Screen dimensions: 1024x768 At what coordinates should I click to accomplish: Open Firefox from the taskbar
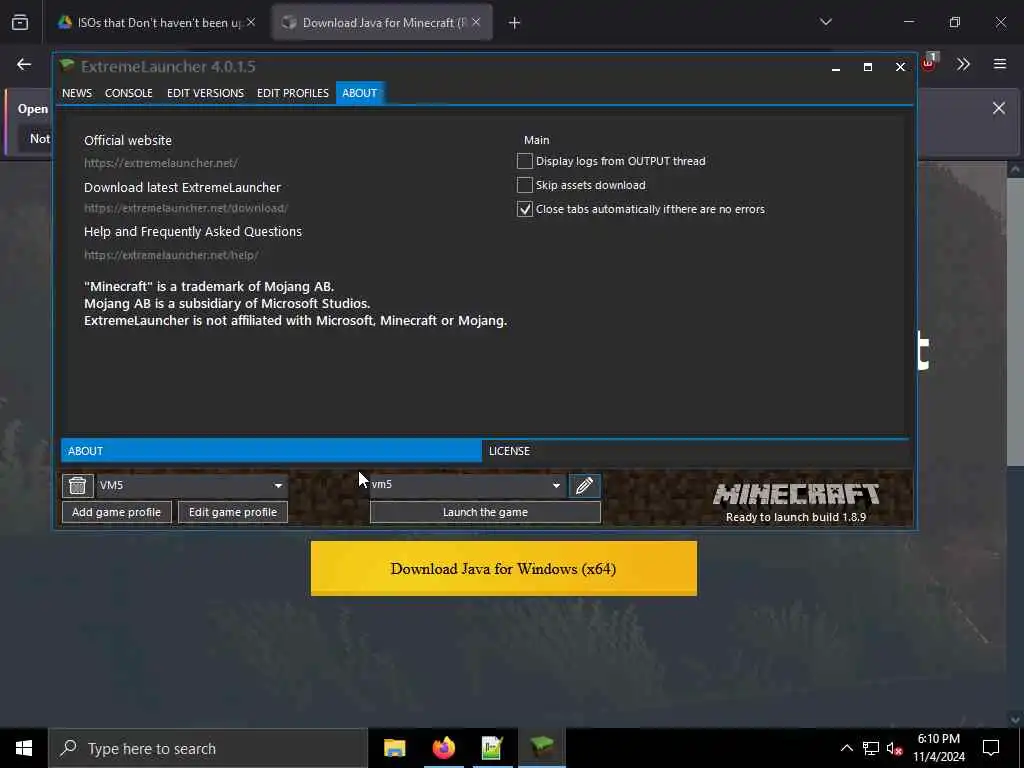pos(443,748)
